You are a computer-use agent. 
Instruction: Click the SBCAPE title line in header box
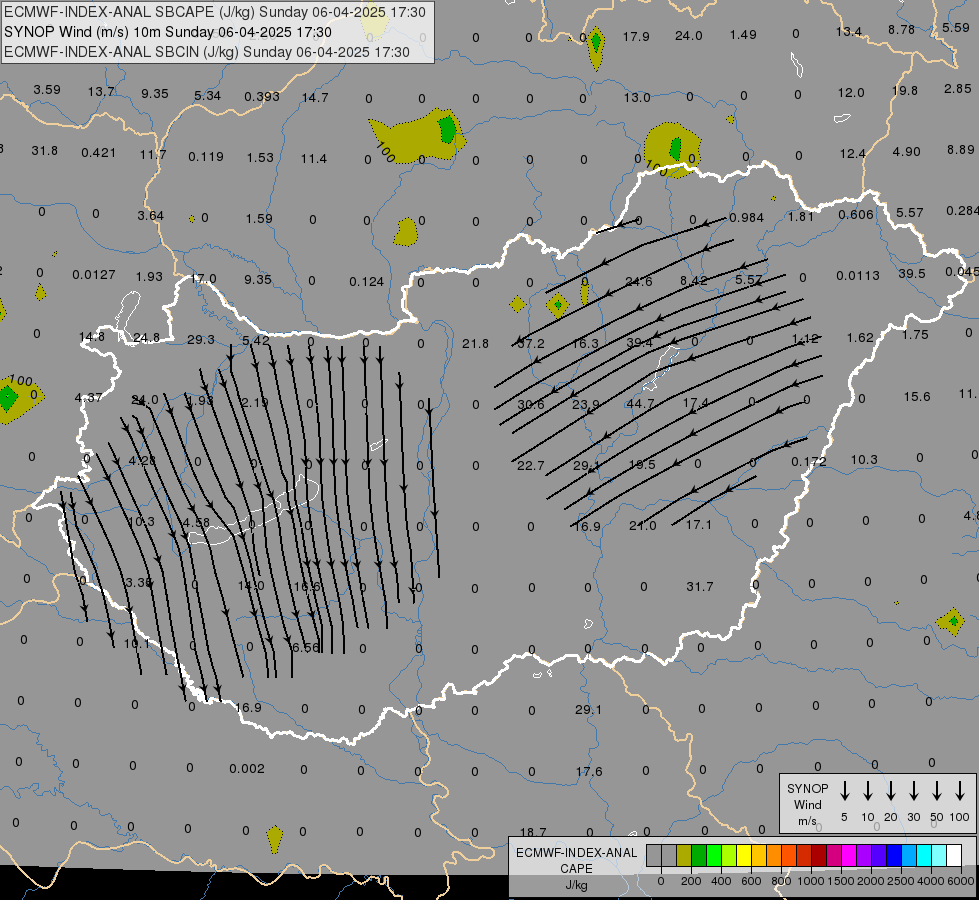tap(215, 12)
